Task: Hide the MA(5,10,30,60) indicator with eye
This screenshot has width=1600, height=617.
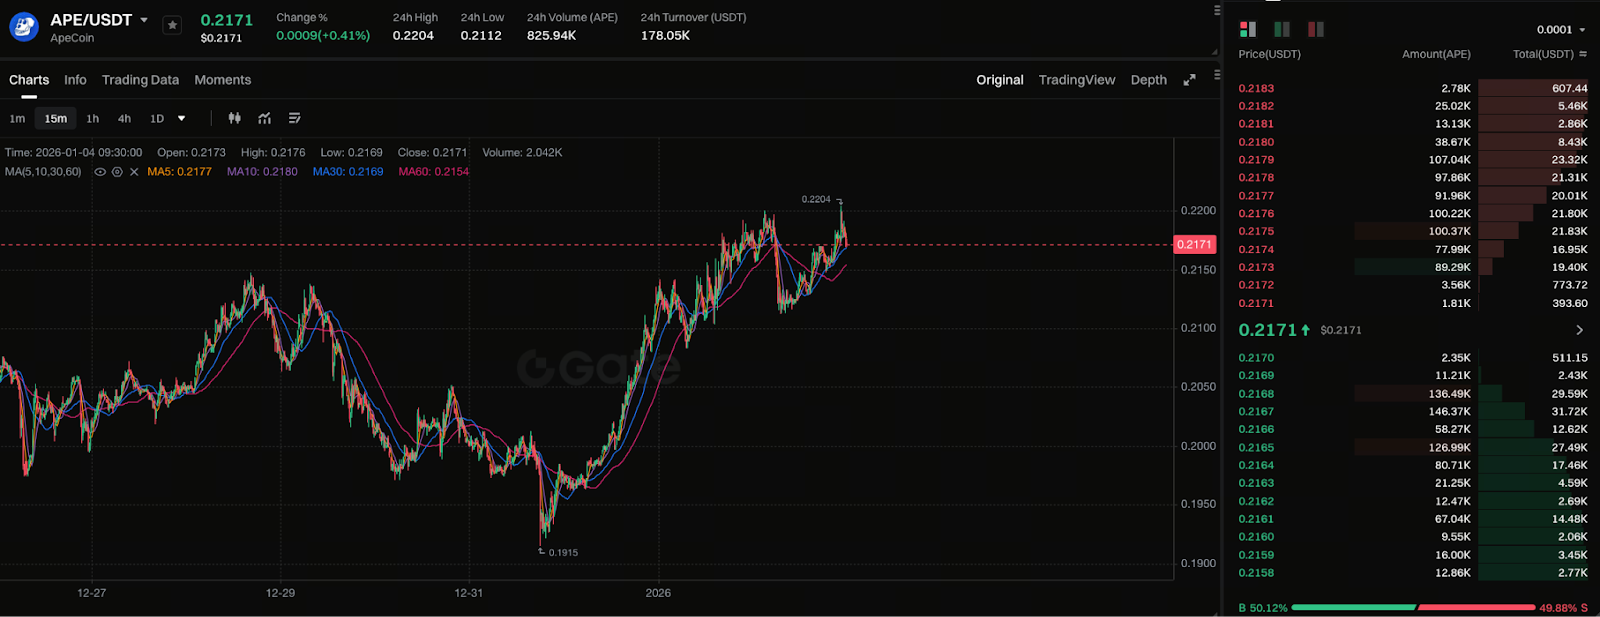Action: pyautogui.click(x=100, y=172)
